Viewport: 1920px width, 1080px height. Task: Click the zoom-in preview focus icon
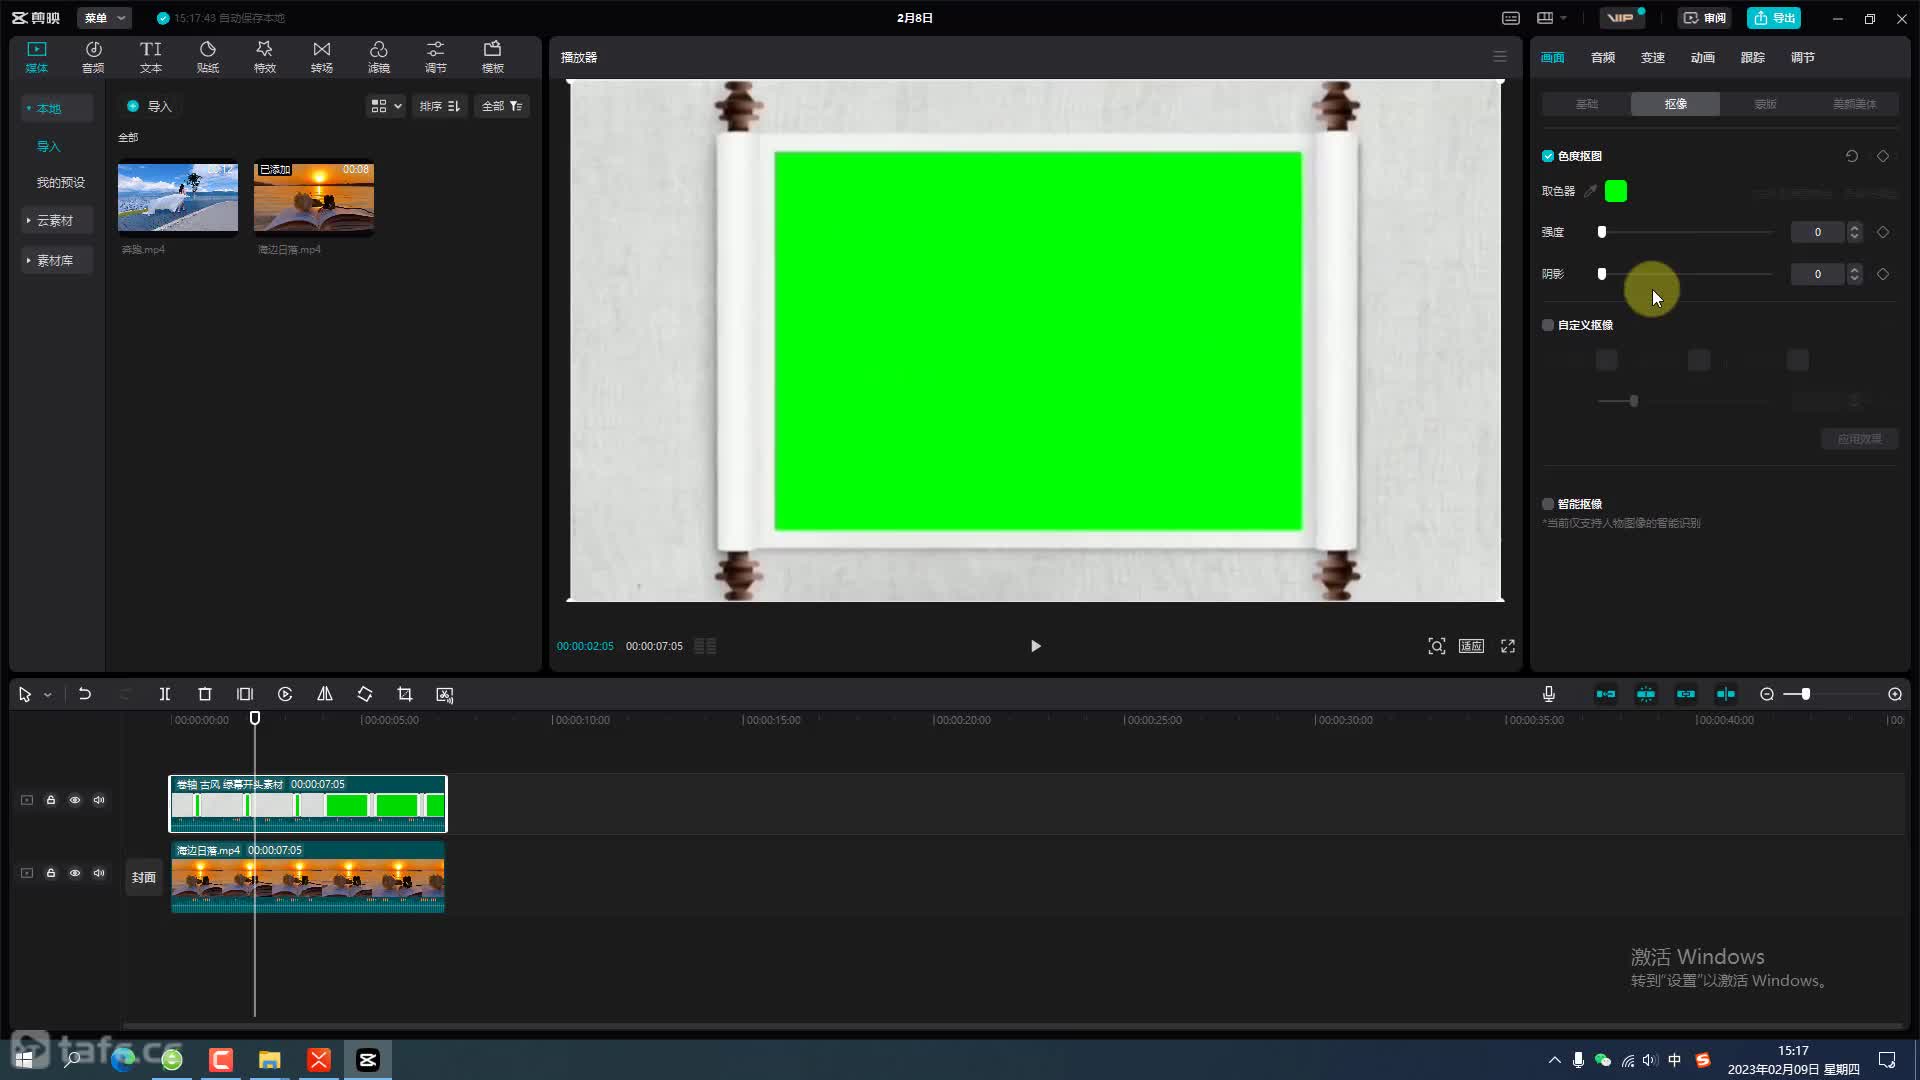(x=1437, y=646)
